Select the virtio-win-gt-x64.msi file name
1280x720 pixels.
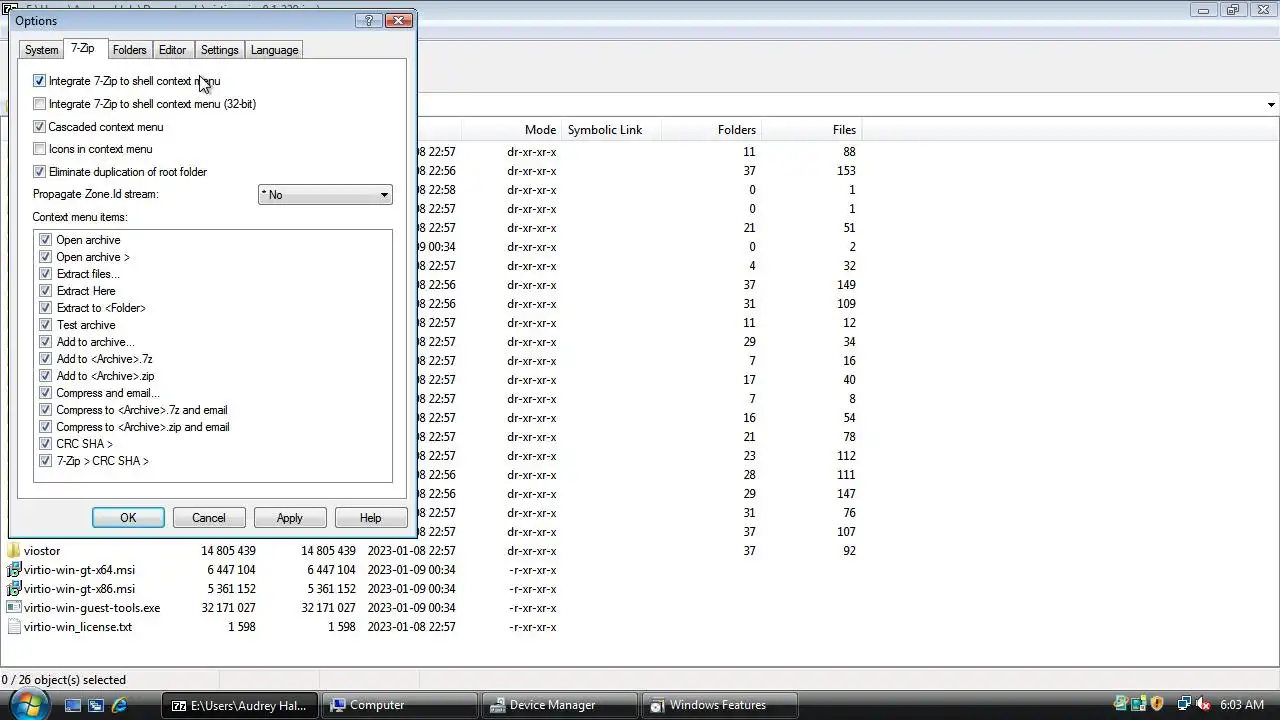(x=79, y=570)
